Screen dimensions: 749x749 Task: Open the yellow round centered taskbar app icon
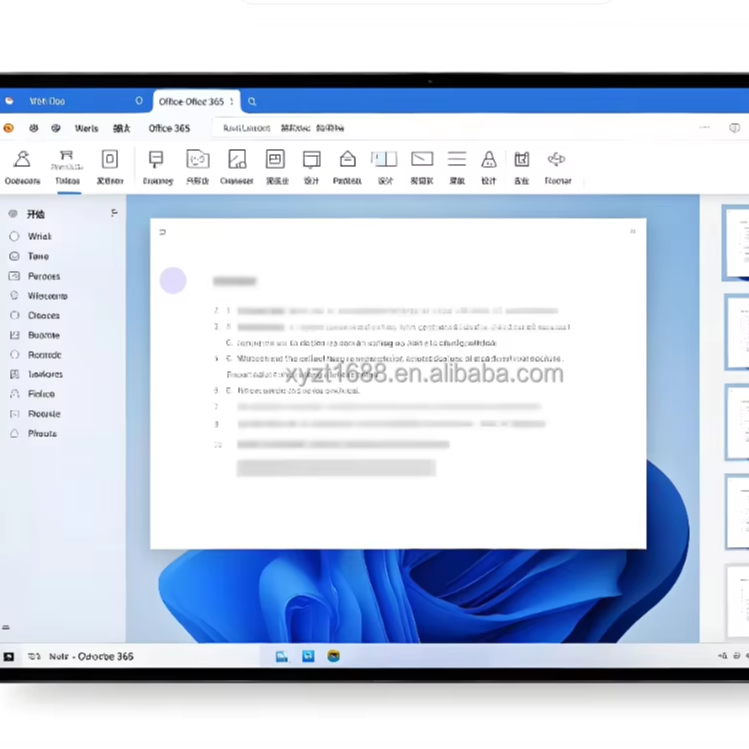coord(333,656)
